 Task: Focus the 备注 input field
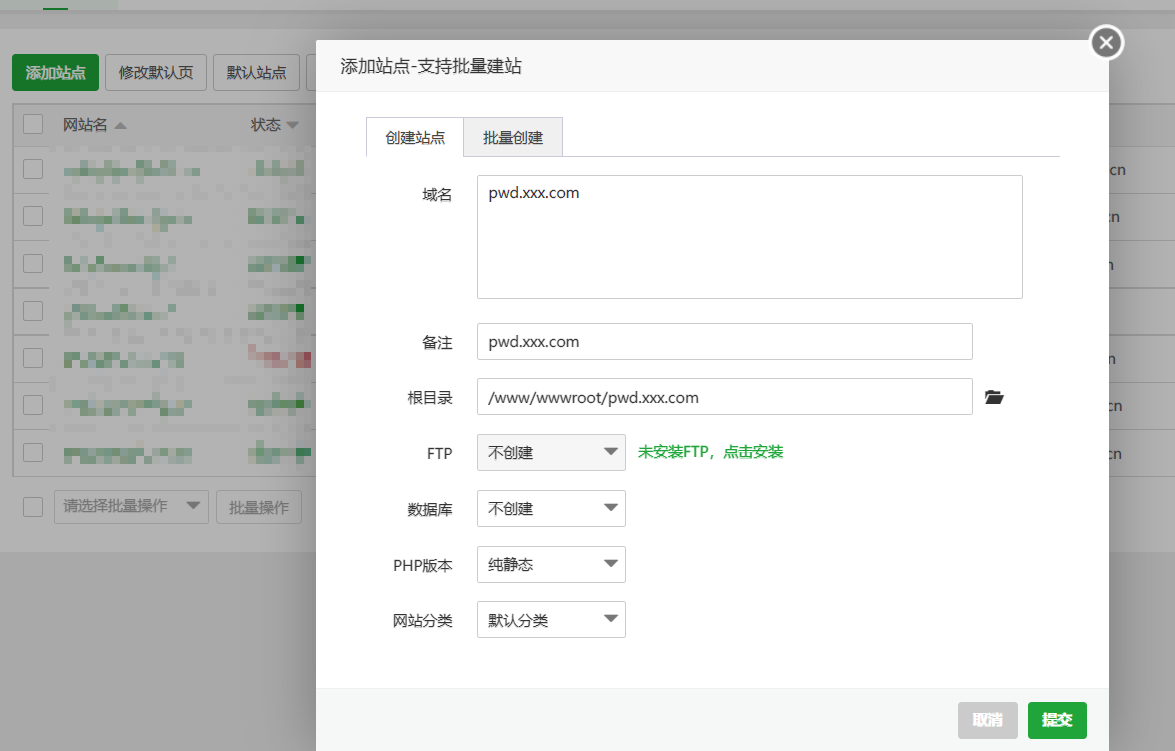725,342
